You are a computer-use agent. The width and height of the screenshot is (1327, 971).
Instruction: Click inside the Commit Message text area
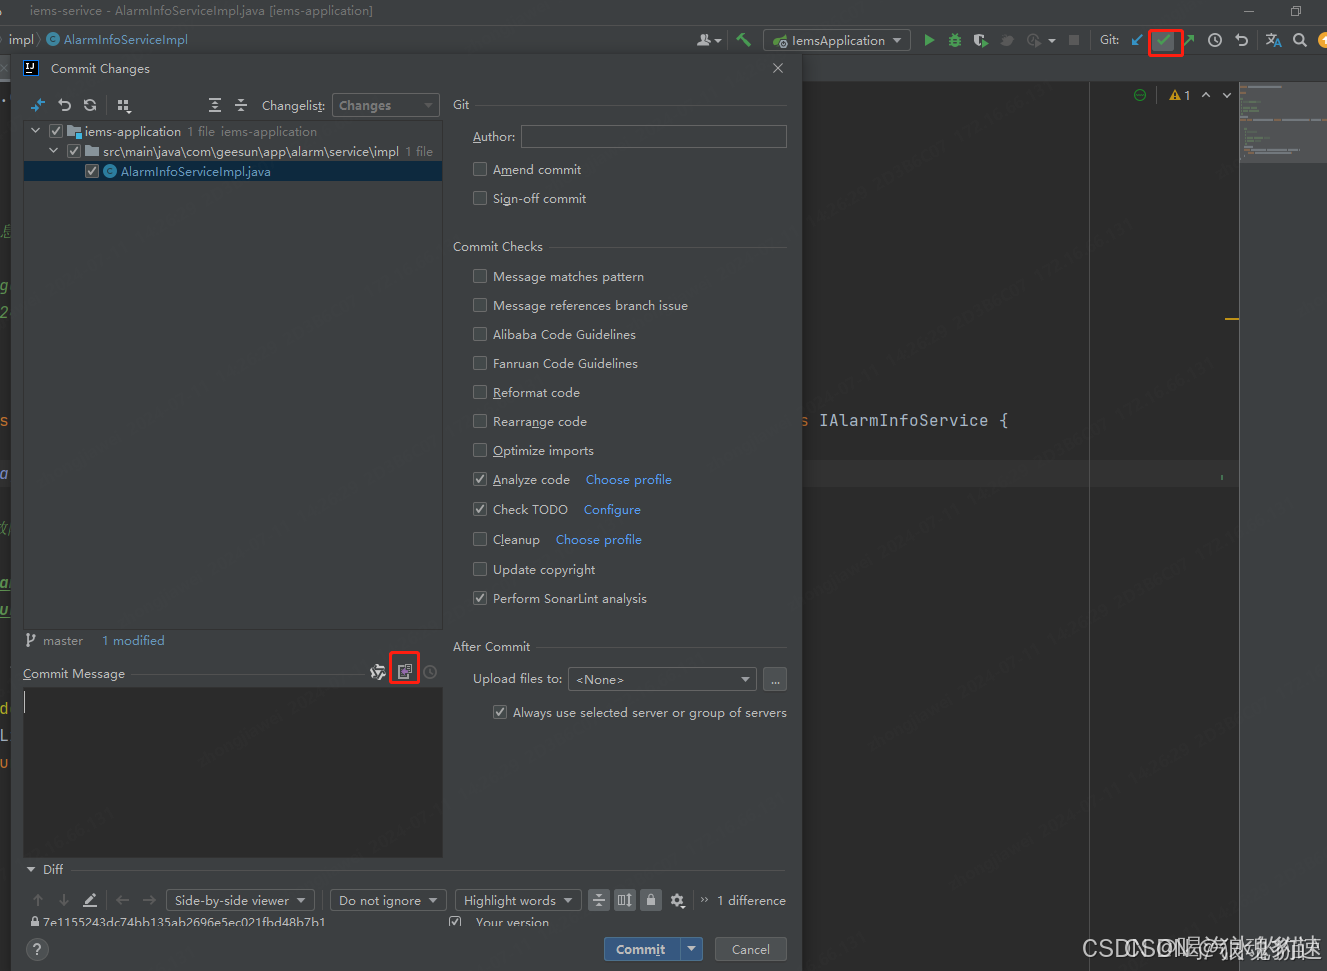[x=233, y=772]
